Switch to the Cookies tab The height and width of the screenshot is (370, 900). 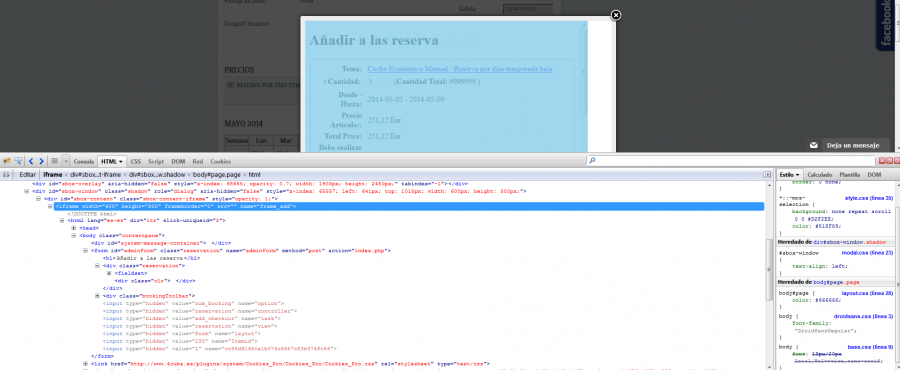pos(220,162)
